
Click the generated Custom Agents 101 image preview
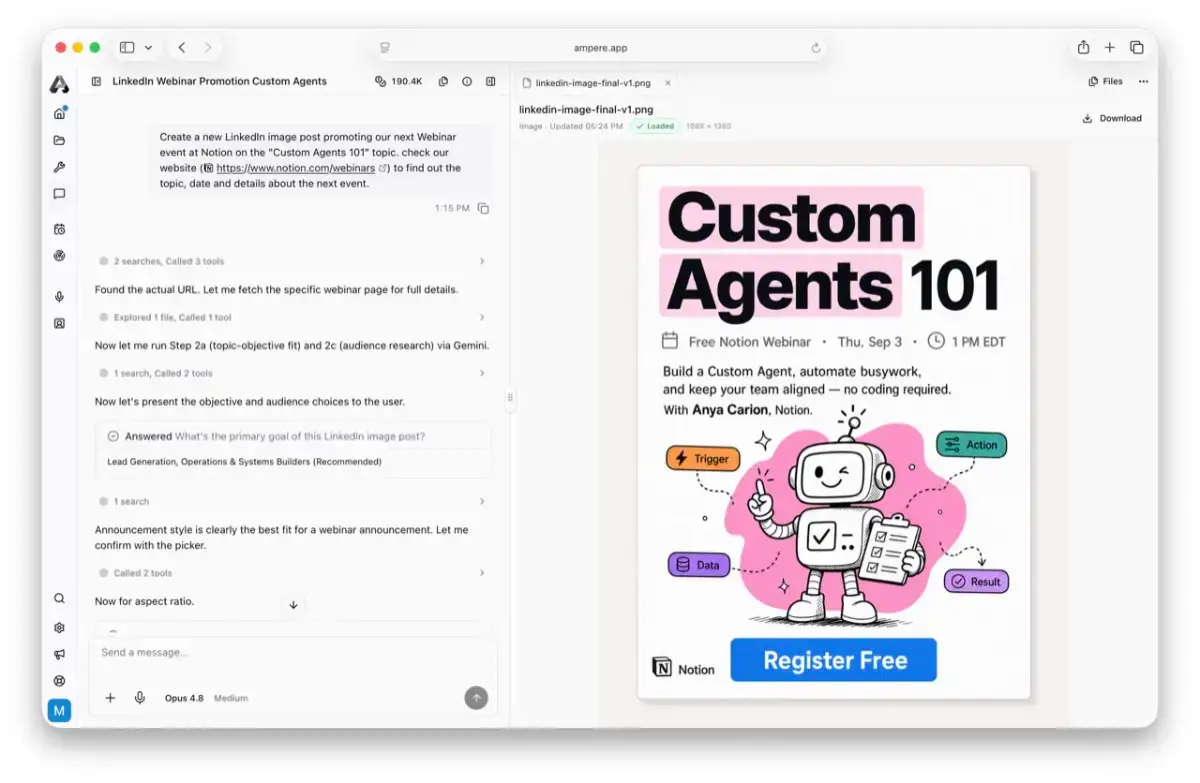pos(834,432)
